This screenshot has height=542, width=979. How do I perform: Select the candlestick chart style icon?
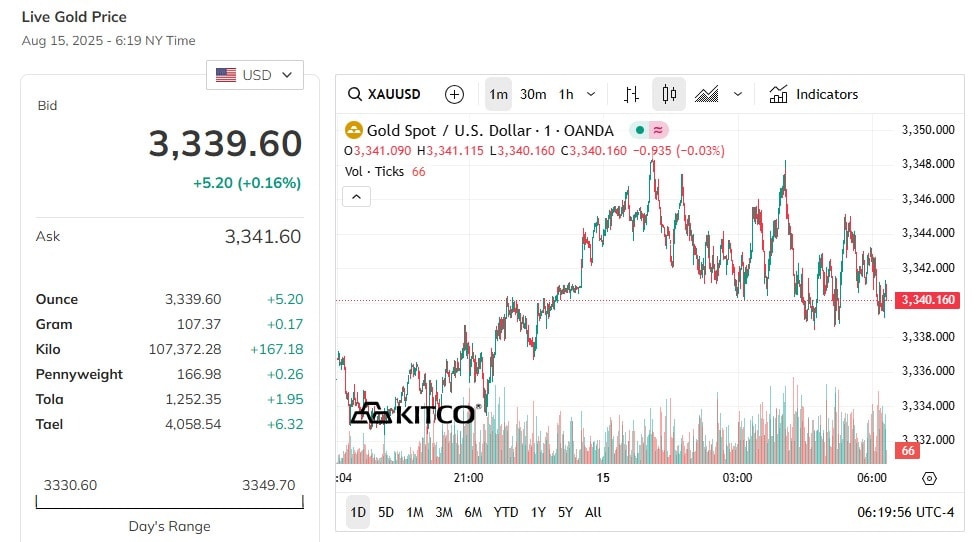tap(669, 94)
